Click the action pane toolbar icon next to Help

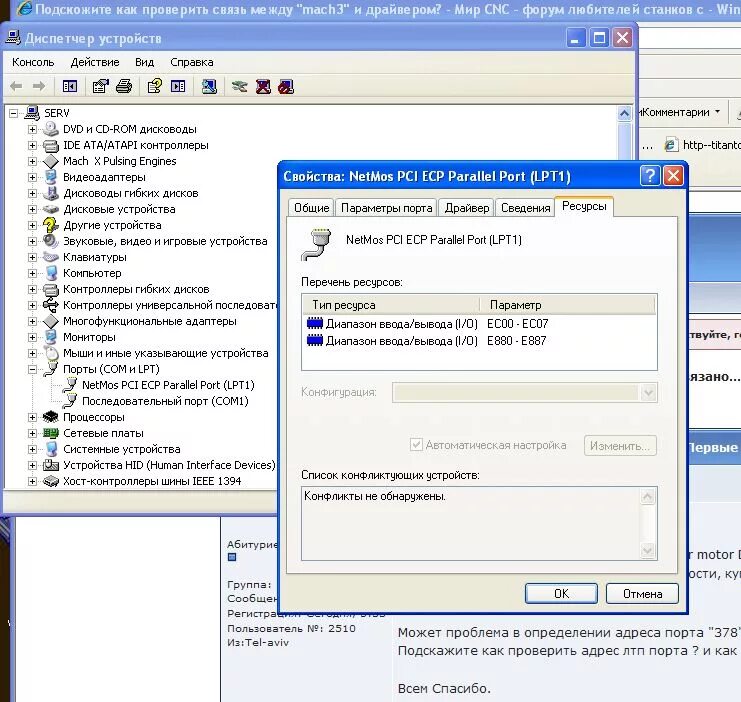pyautogui.click(x=178, y=87)
